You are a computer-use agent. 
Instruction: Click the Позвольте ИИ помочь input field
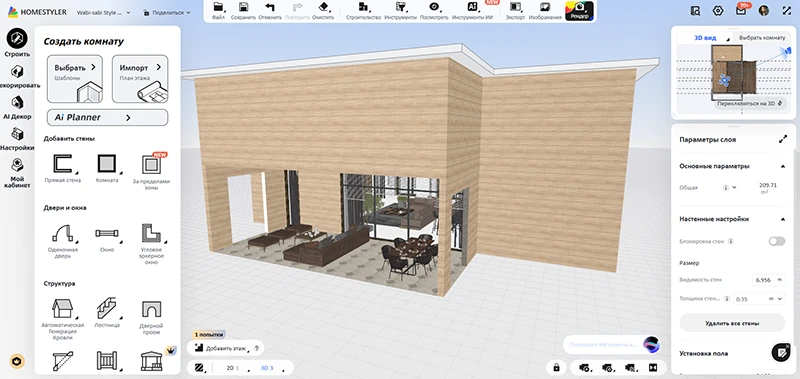coord(603,344)
